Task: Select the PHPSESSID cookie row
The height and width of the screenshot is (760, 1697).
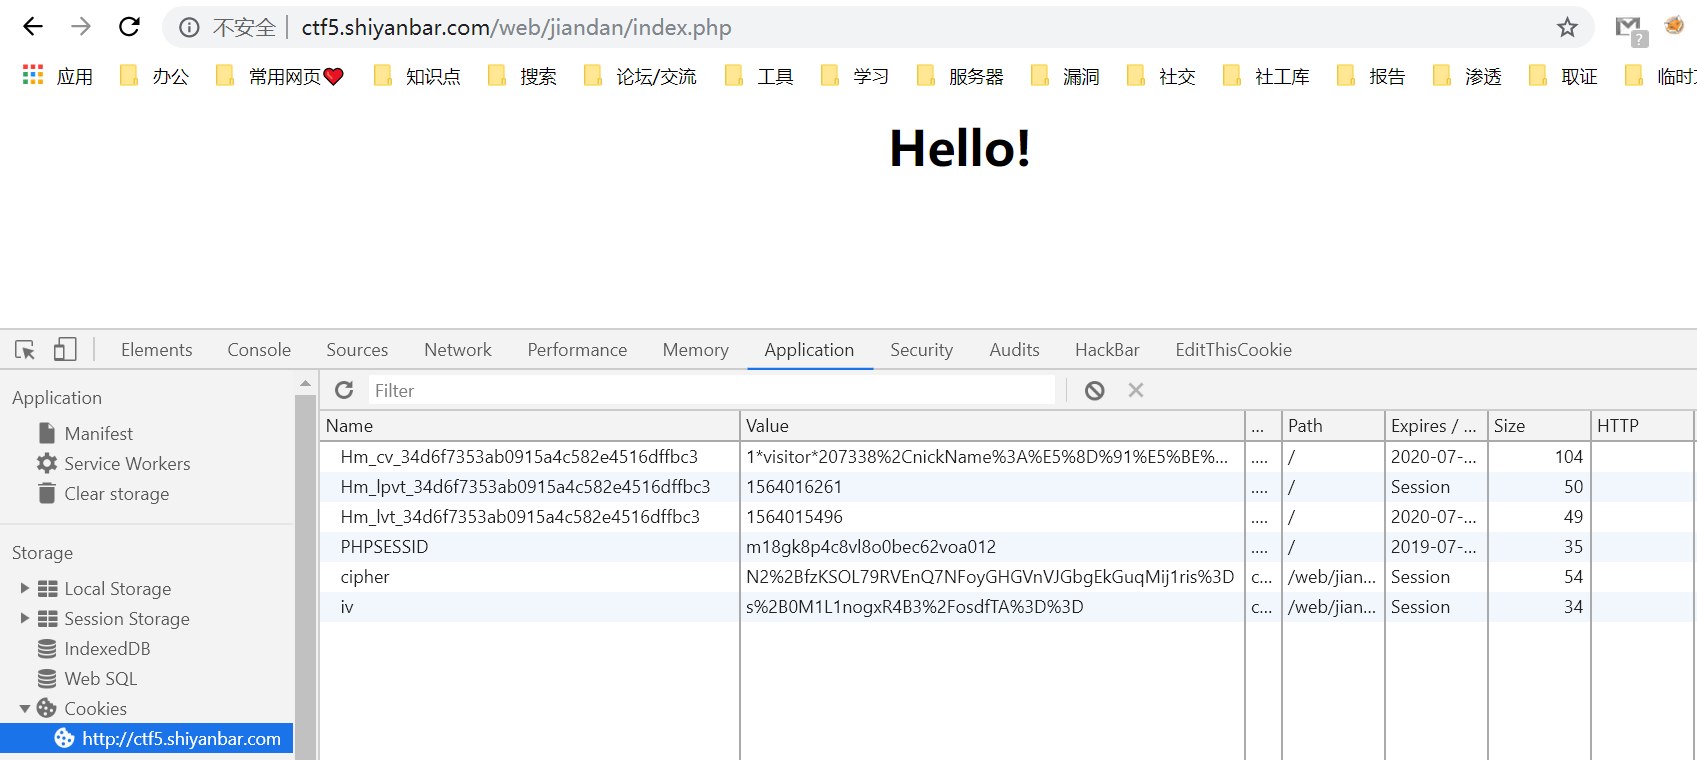Action: pos(1007,547)
